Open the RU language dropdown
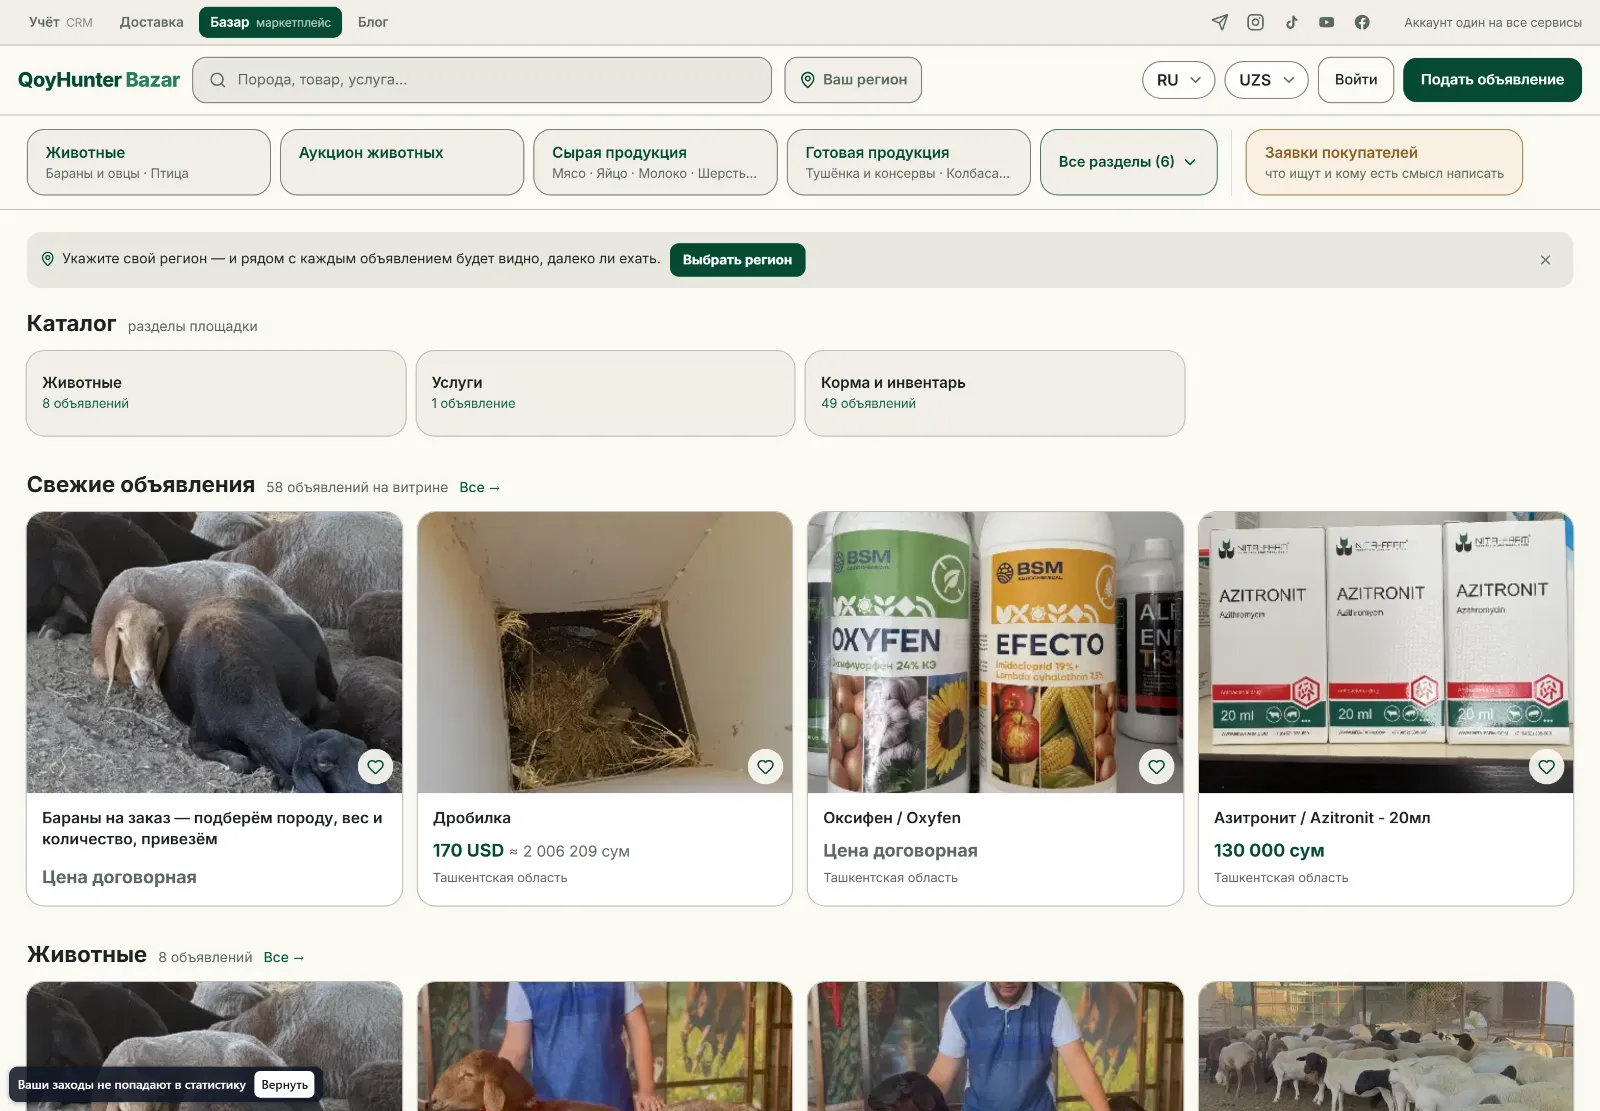1600x1111 pixels. (x=1178, y=80)
